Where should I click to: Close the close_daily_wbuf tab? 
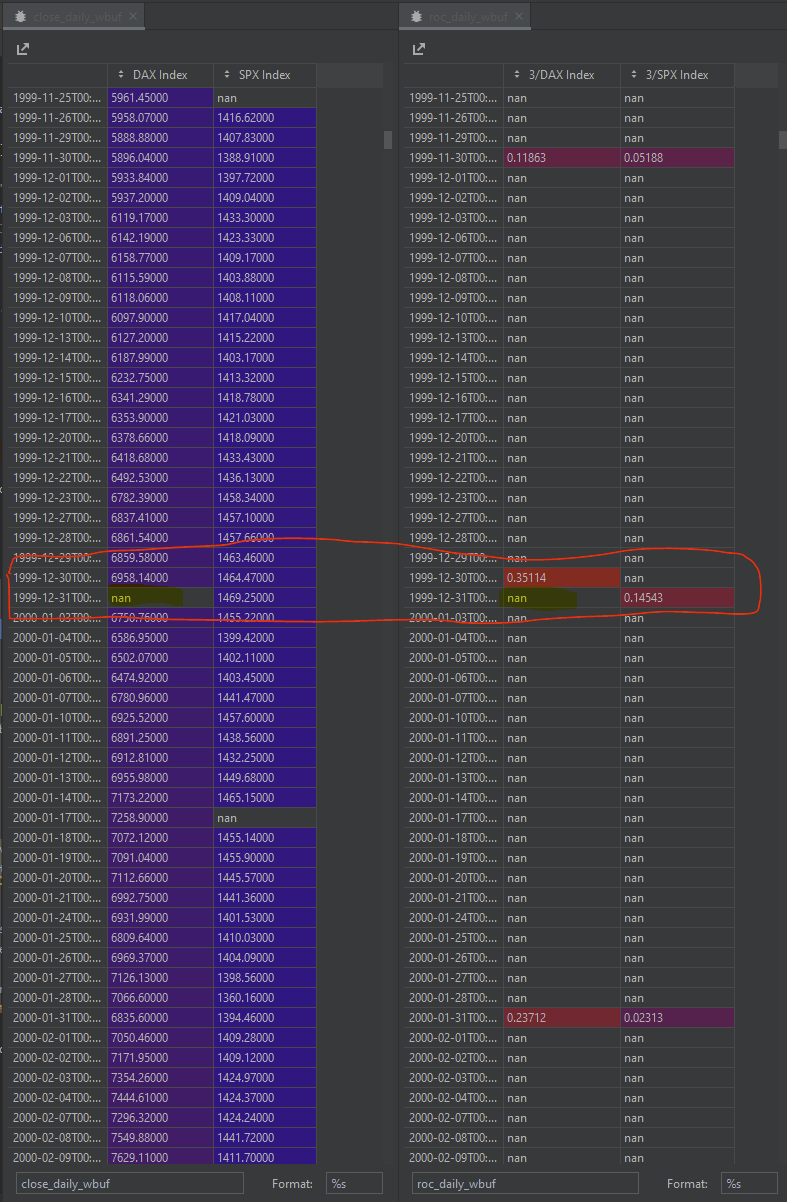tap(133, 16)
